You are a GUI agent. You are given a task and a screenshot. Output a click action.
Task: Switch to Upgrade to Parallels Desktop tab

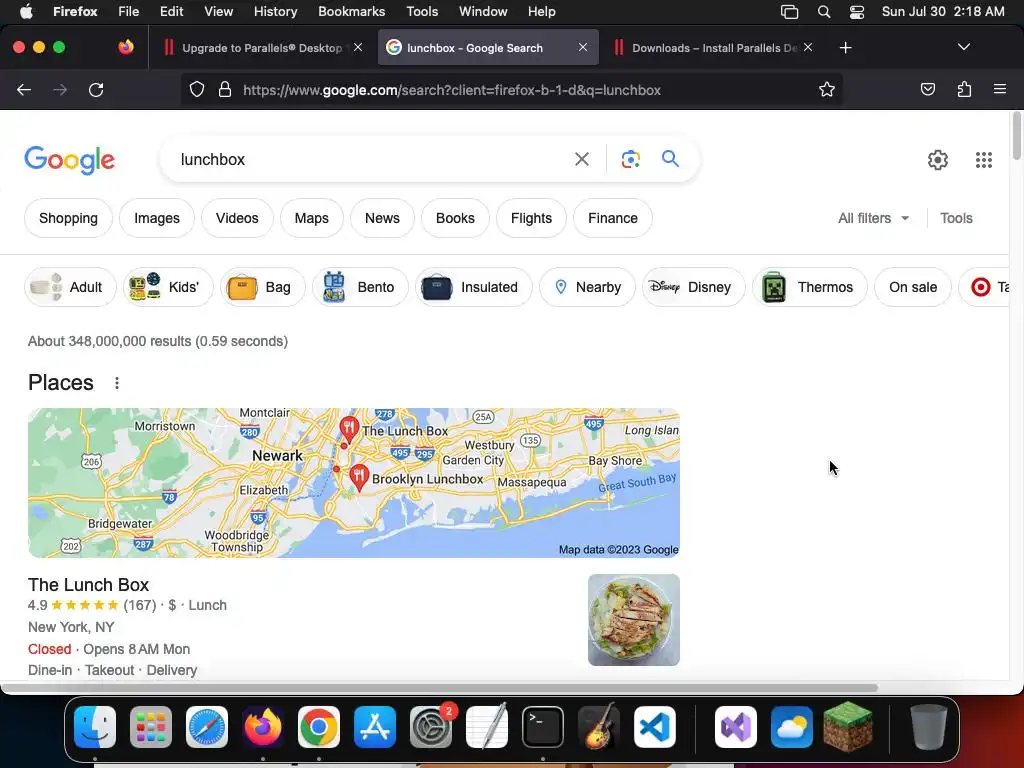(x=261, y=48)
